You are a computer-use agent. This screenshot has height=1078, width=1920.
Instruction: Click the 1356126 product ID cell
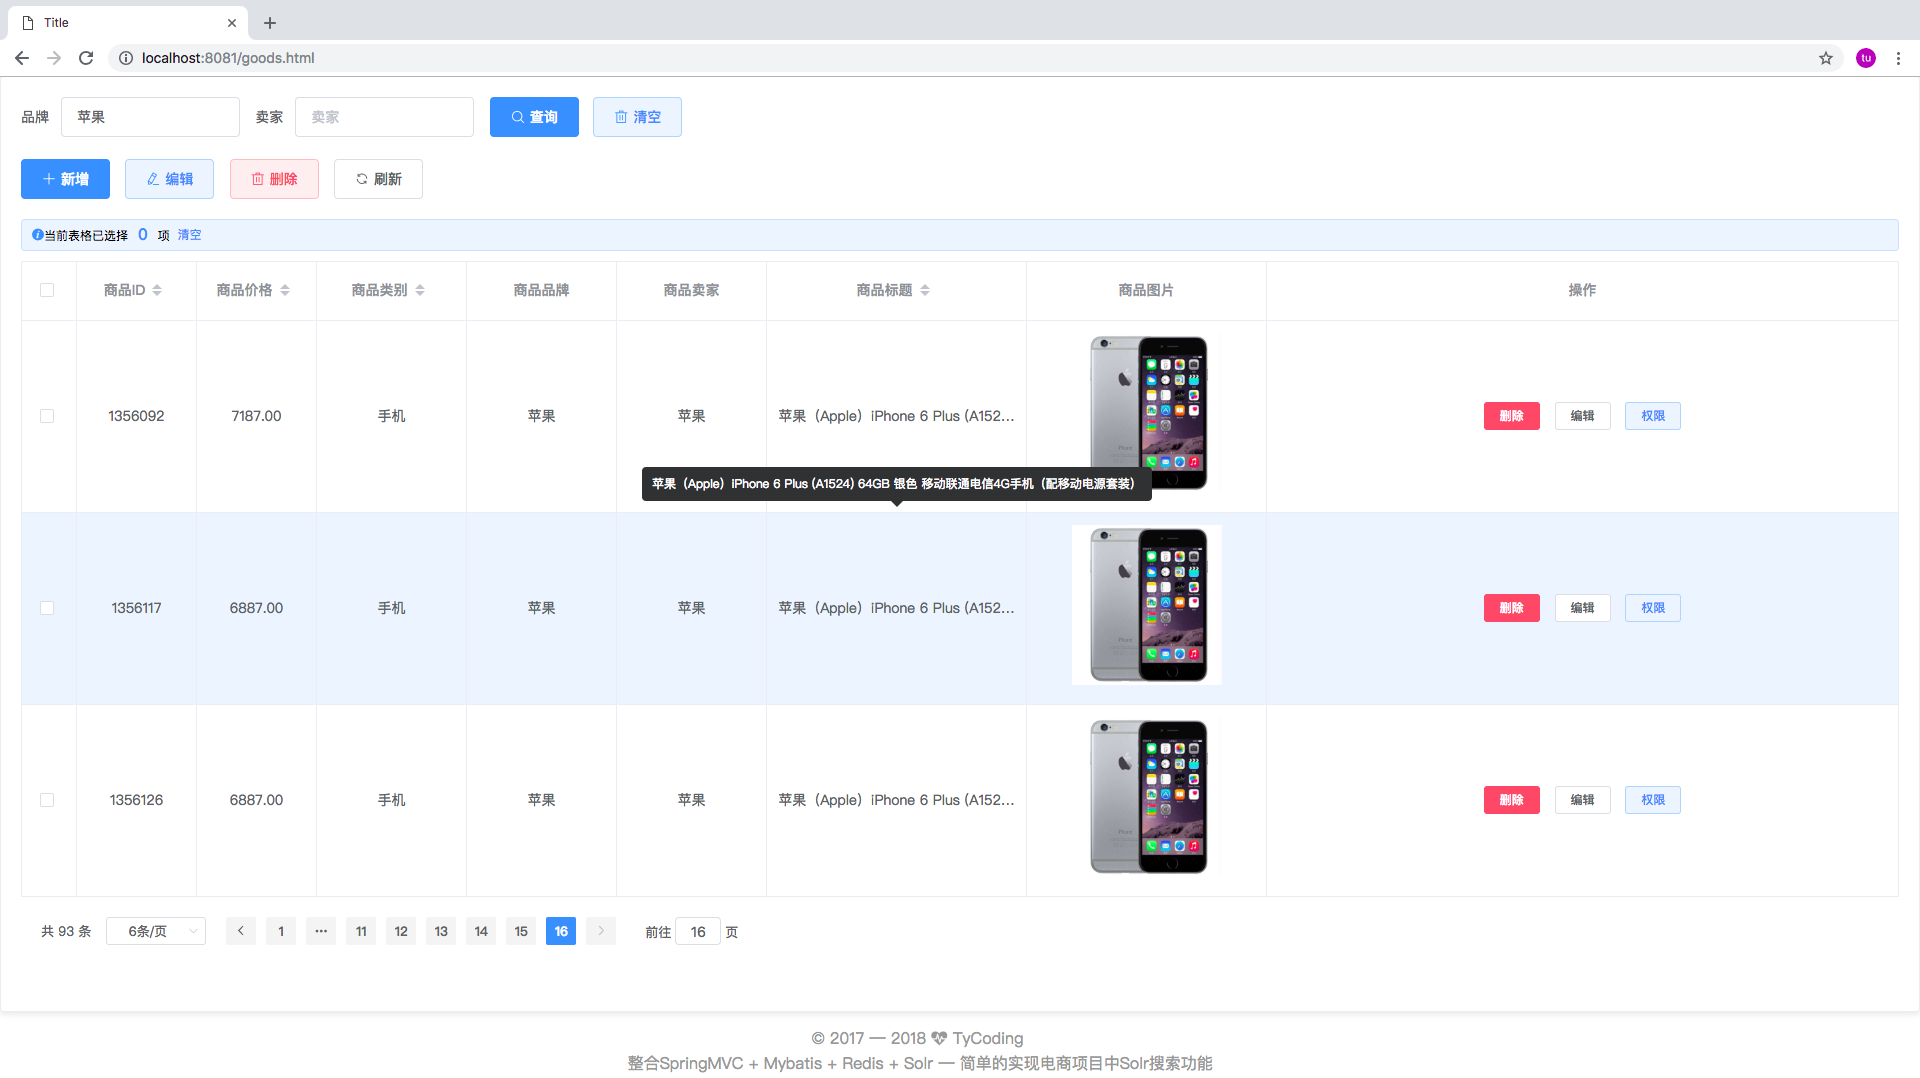click(x=136, y=800)
